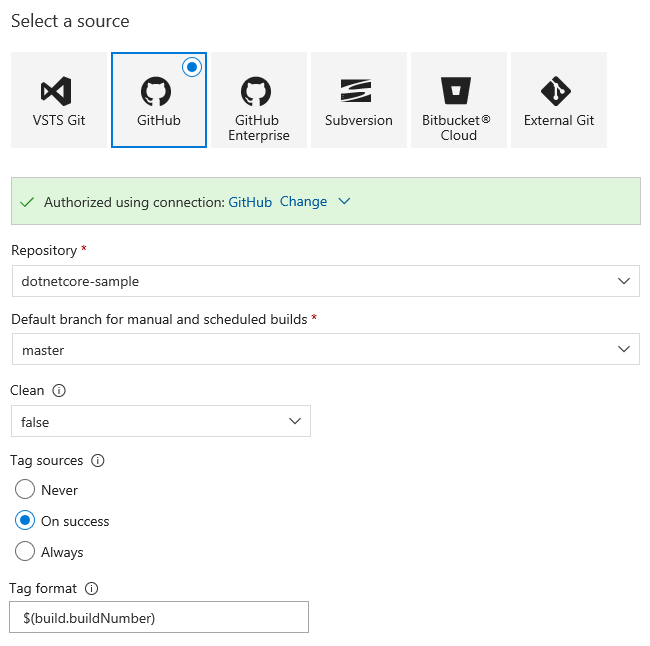Click the Change connection link
Image resolution: width=650 pixels, height=646 pixels.
coord(303,201)
